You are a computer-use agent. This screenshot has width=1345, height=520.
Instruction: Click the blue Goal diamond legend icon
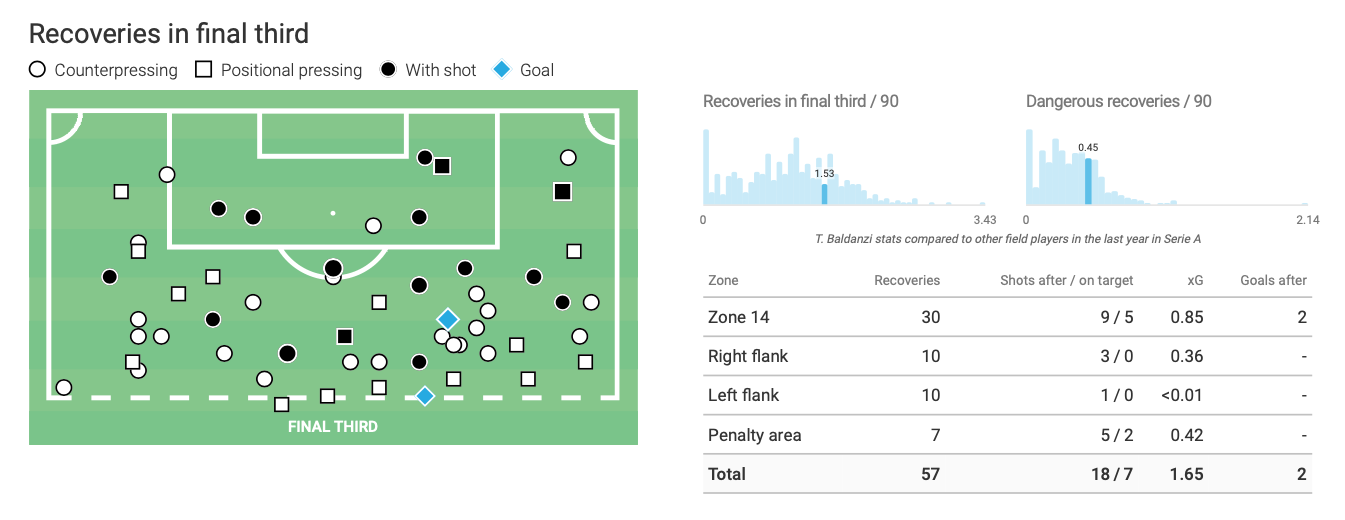pyautogui.click(x=502, y=70)
